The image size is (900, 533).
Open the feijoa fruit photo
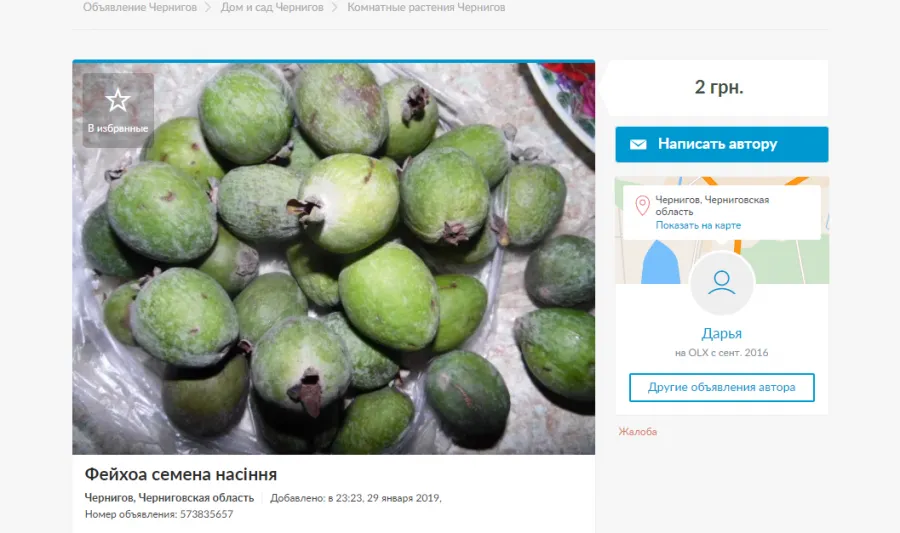(333, 258)
